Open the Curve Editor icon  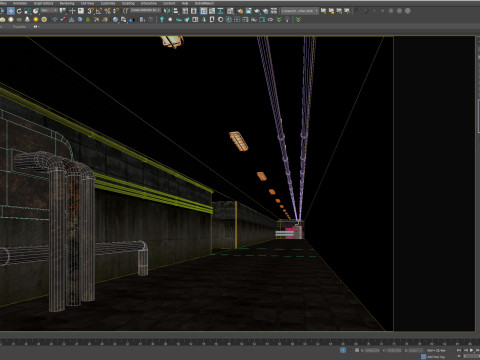pos(212,11)
